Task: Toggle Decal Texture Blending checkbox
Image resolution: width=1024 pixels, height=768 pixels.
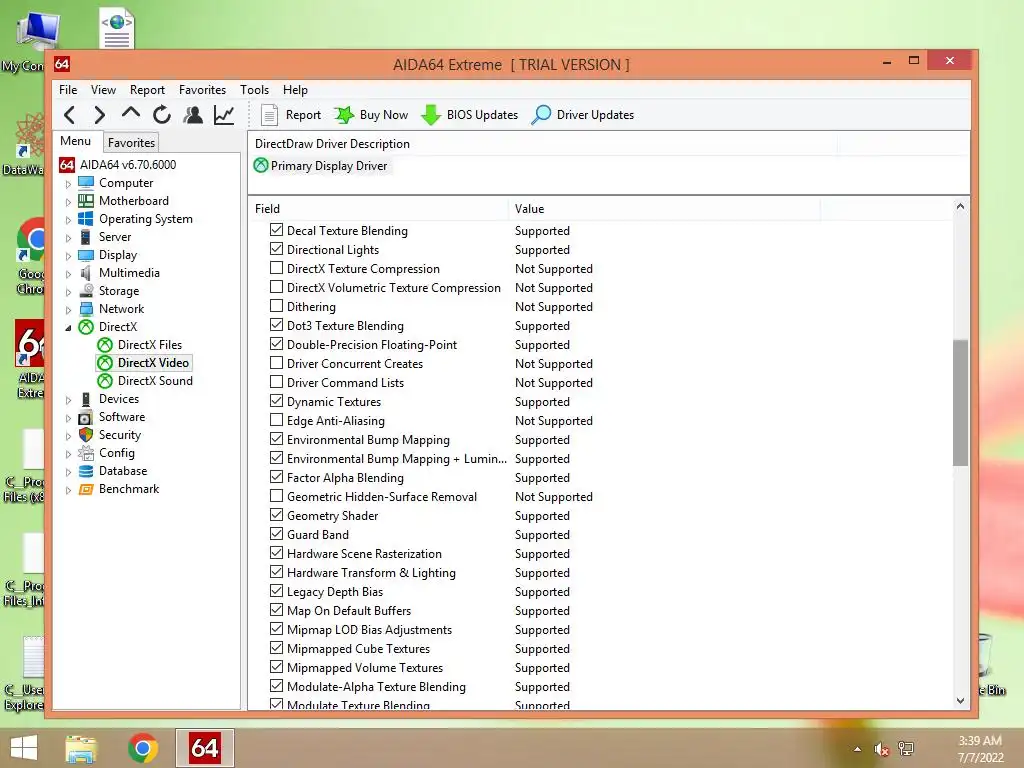Action: click(x=276, y=230)
